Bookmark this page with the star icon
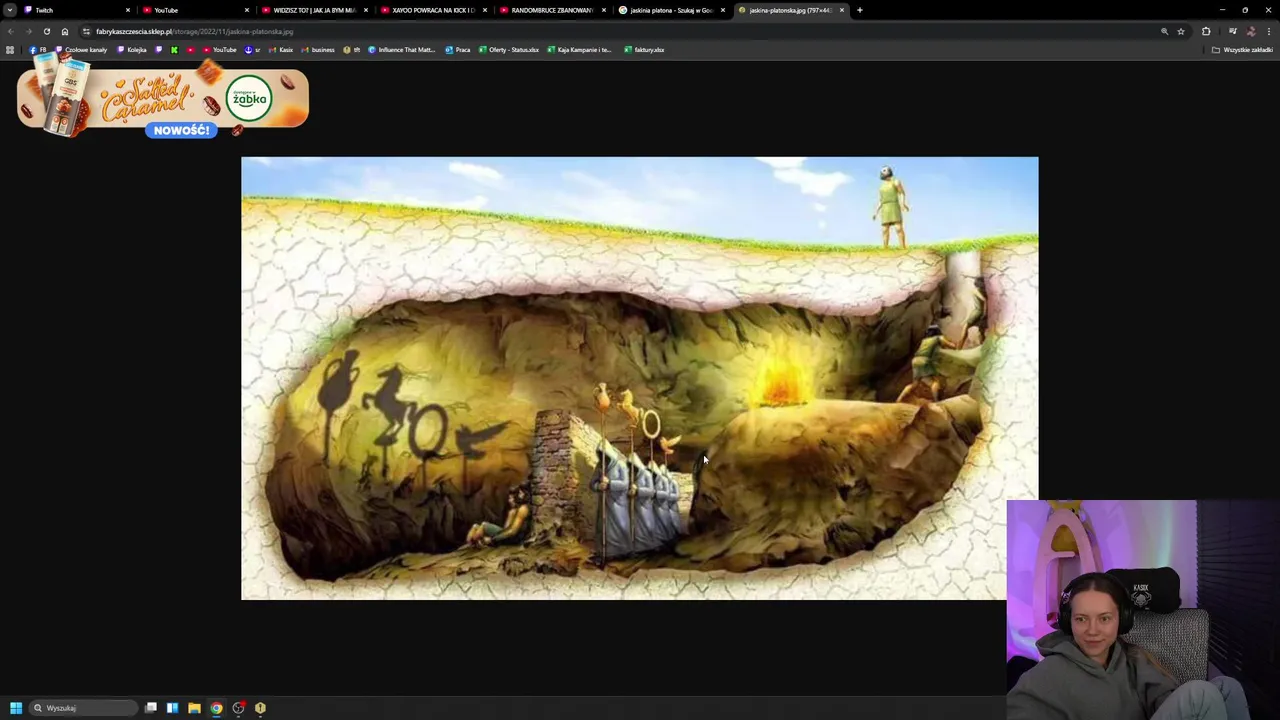Viewport: 1280px width, 720px height. (1180, 31)
